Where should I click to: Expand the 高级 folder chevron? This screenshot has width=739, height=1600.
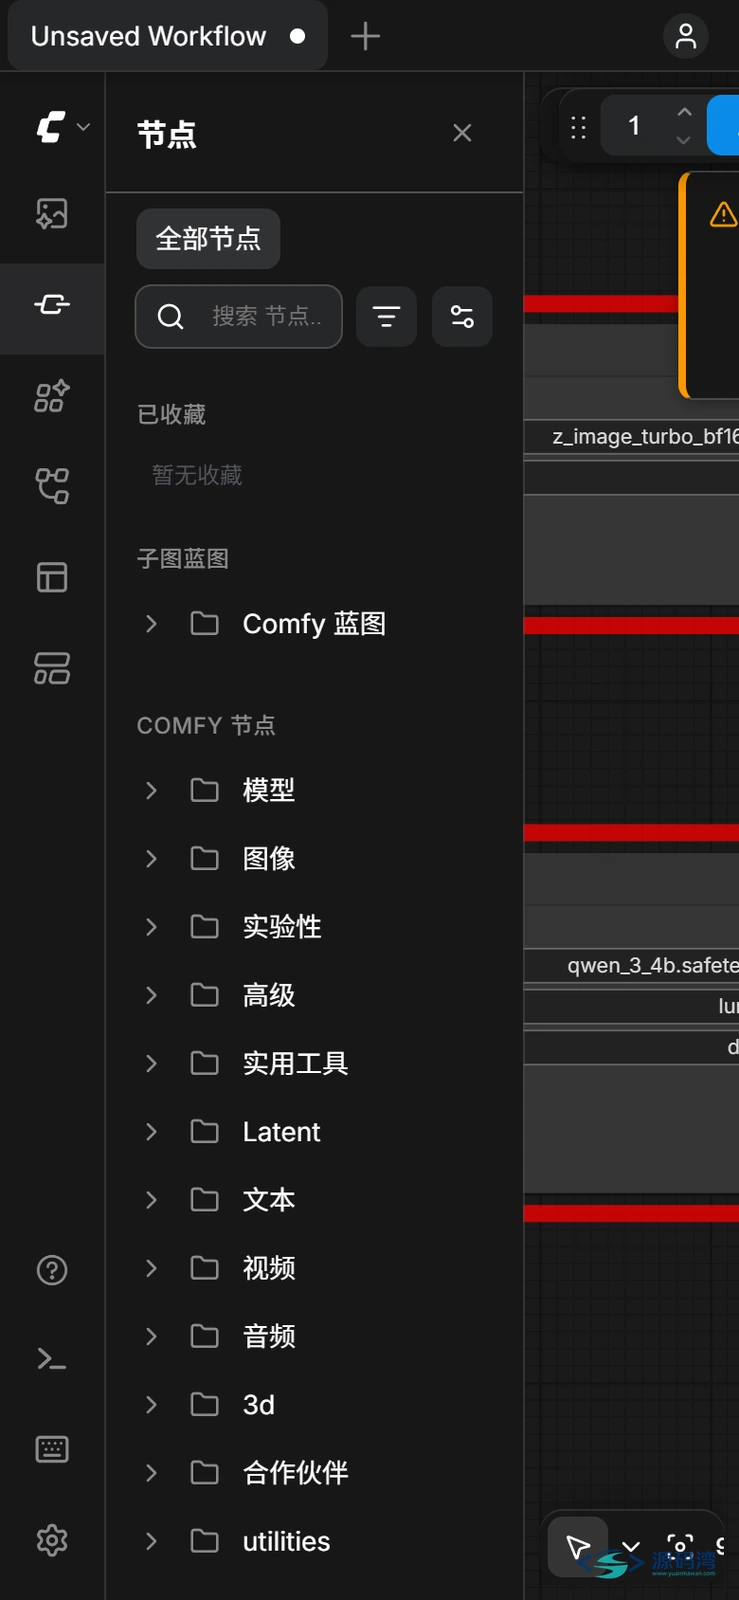point(151,995)
